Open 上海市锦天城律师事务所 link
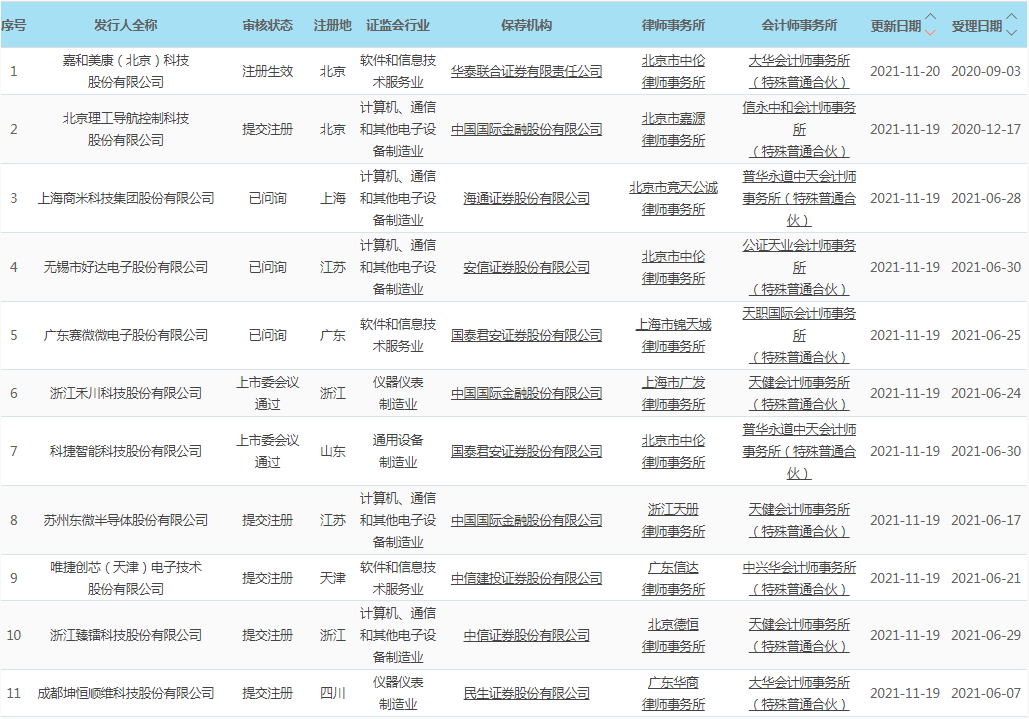The height and width of the screenshot is (719, 1029). pyautogui.click(x=673, y=335)
